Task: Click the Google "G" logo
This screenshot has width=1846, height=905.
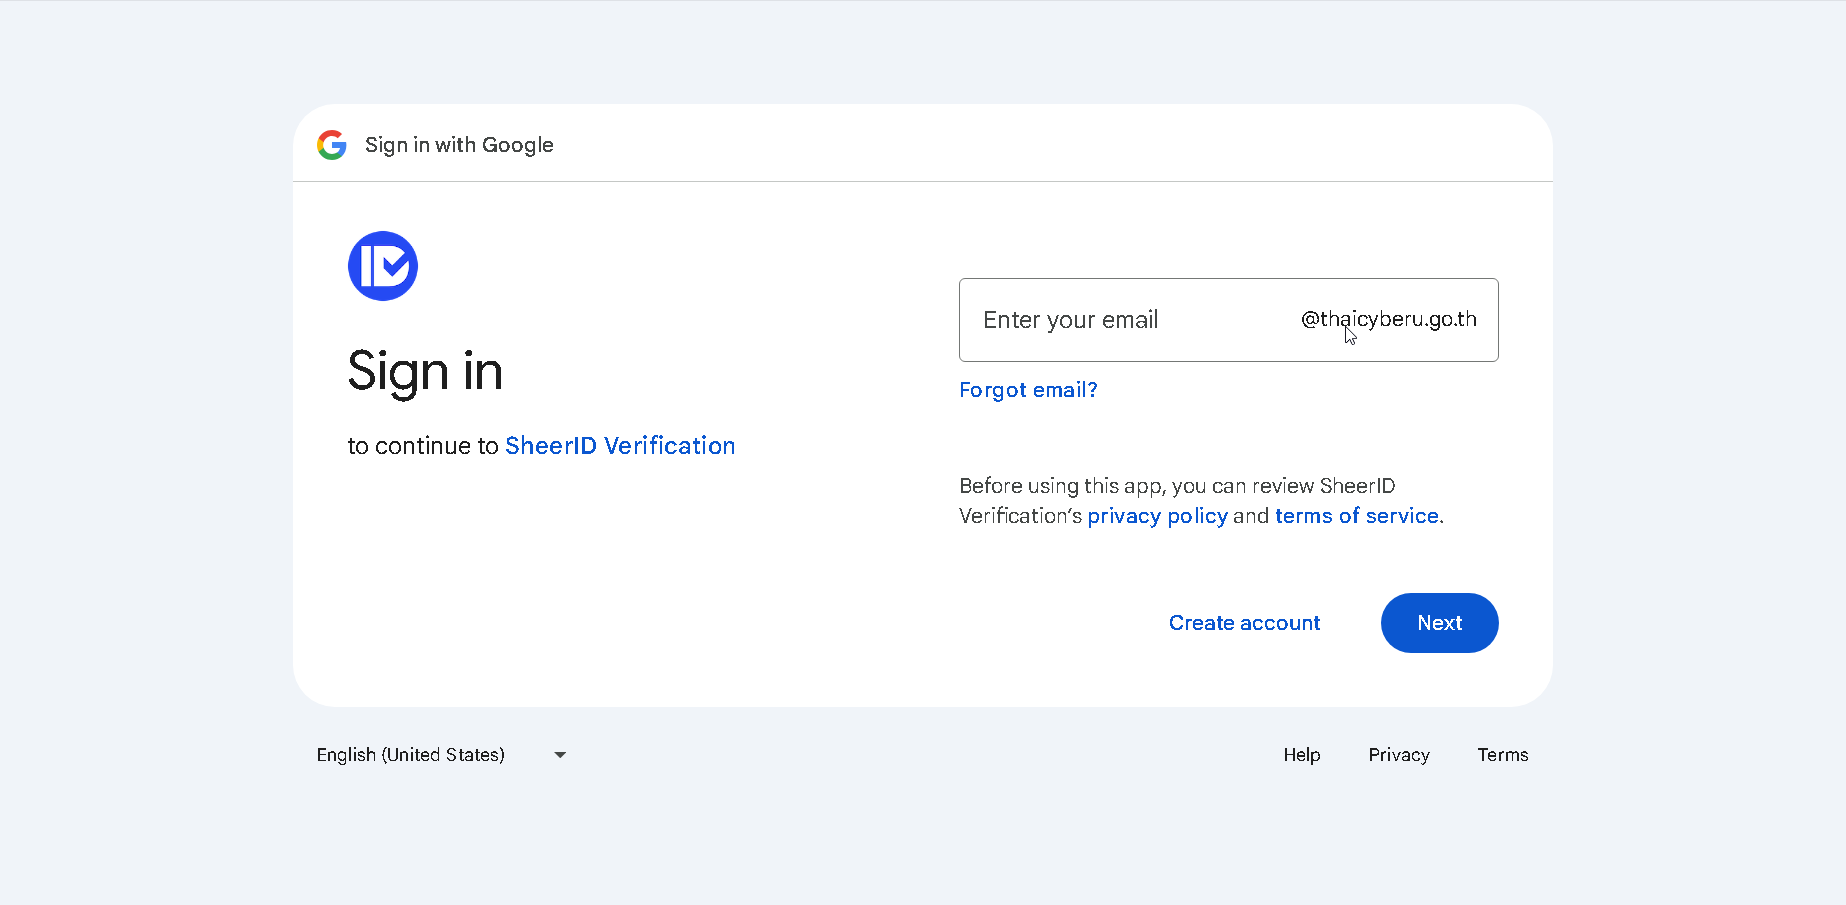Action: coord(332,145)
